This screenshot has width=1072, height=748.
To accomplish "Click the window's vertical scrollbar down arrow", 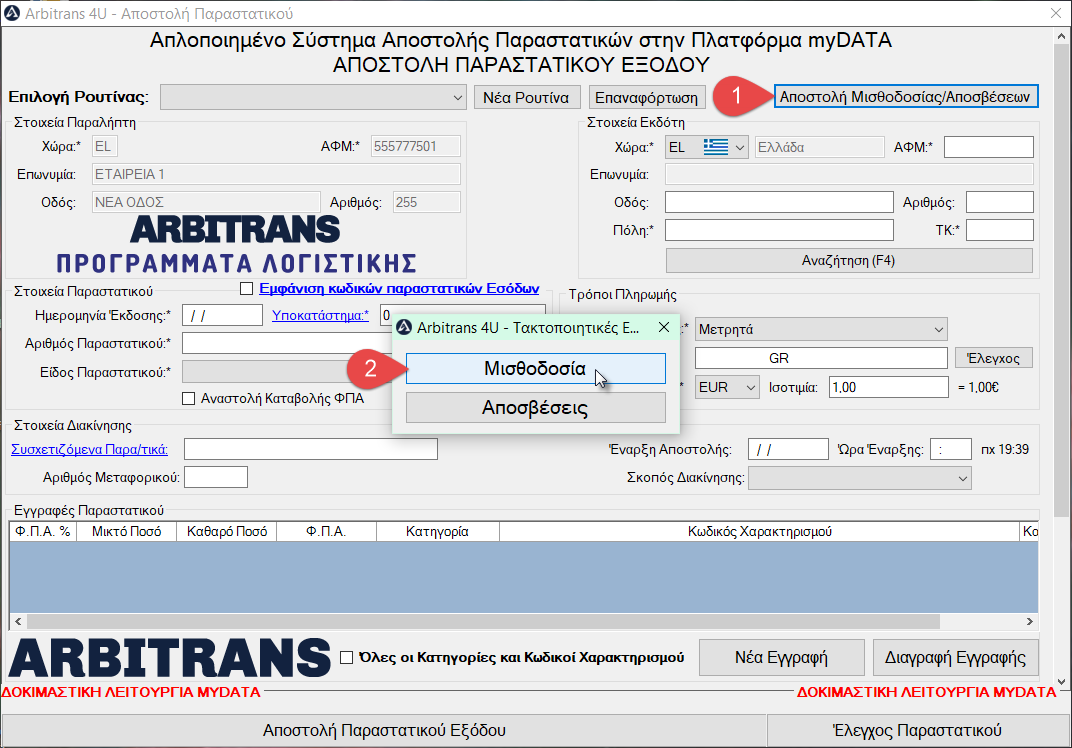I will click(1061, 681).
